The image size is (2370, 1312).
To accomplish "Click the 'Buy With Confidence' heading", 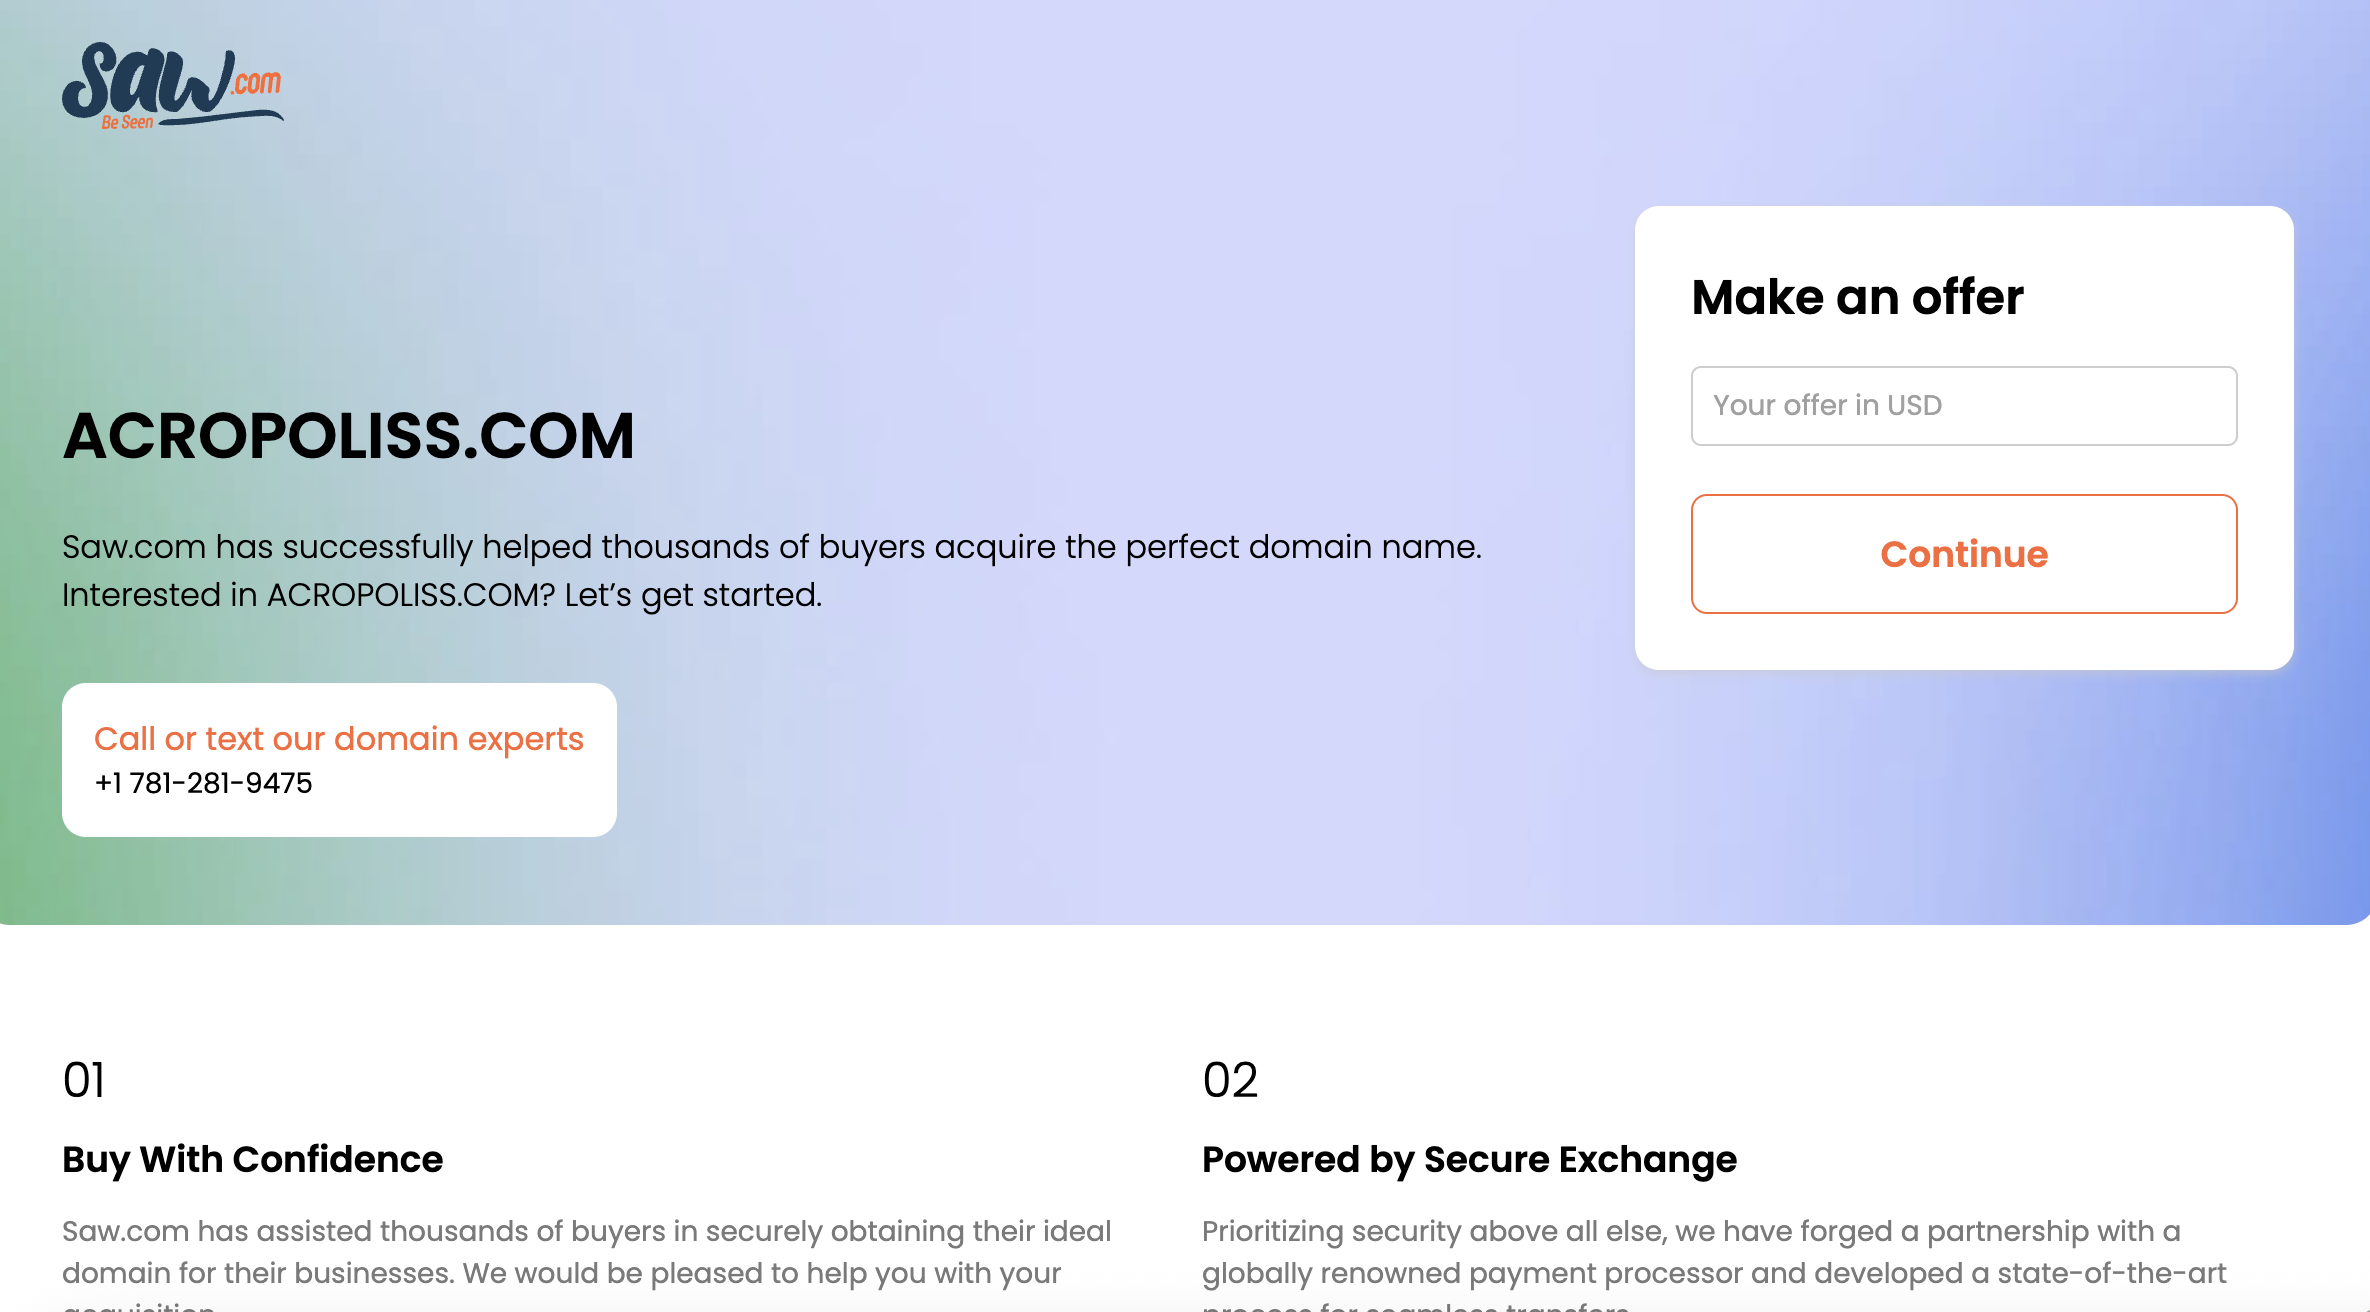I will pyautogui.click(x=252, y=1160).
